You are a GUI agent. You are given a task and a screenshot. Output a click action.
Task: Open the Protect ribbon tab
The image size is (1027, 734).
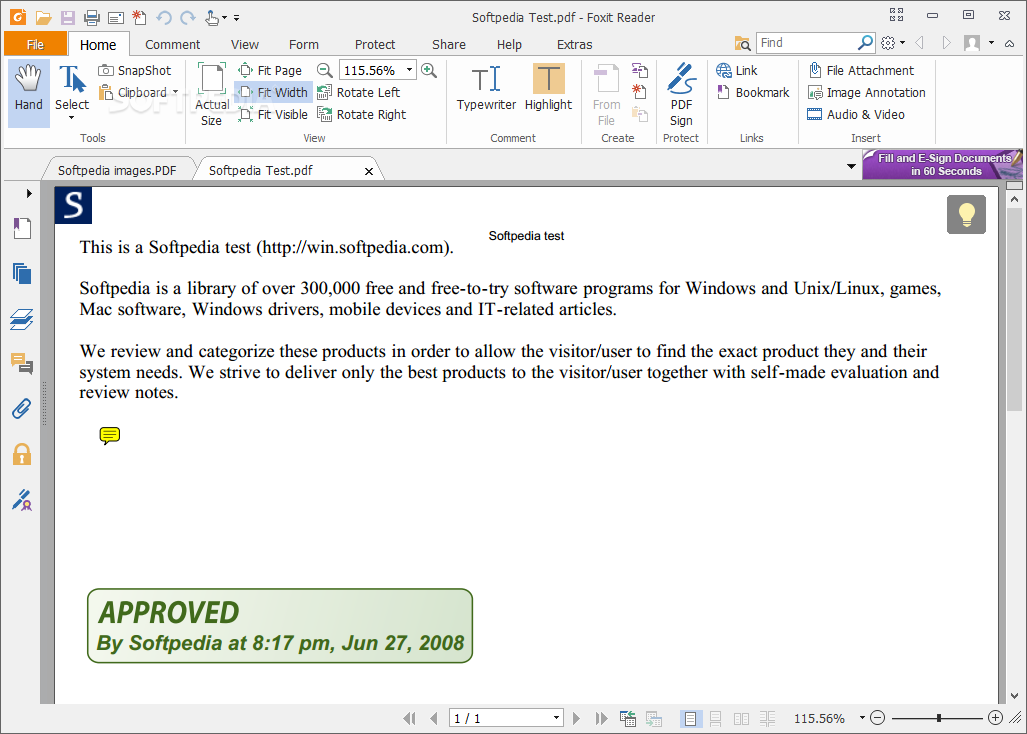[x=375, y=45]
